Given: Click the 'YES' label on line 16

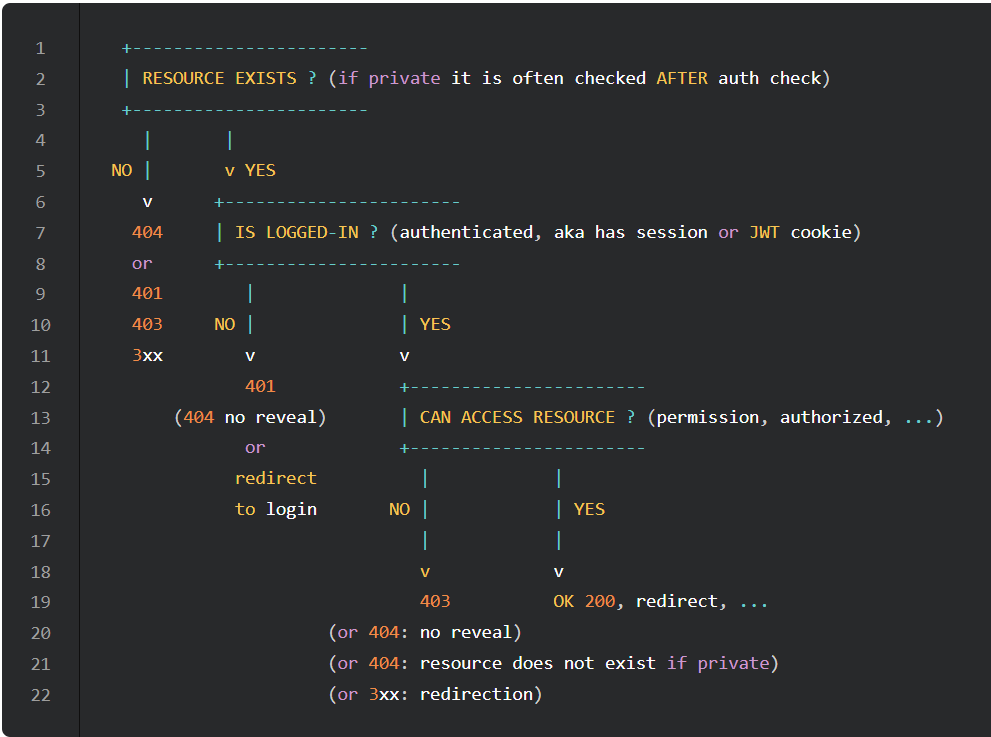Looking at the screenshot, I should tap(589, 509).
